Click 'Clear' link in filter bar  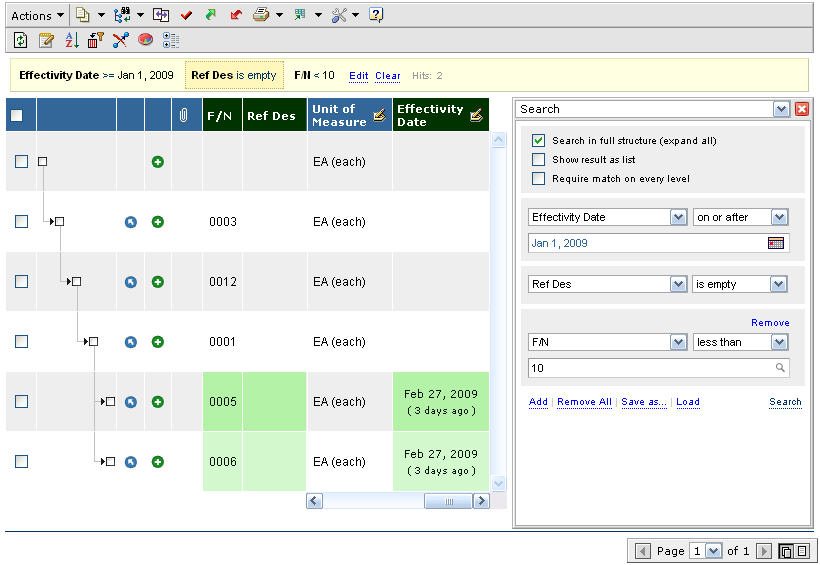coord(388,76)
